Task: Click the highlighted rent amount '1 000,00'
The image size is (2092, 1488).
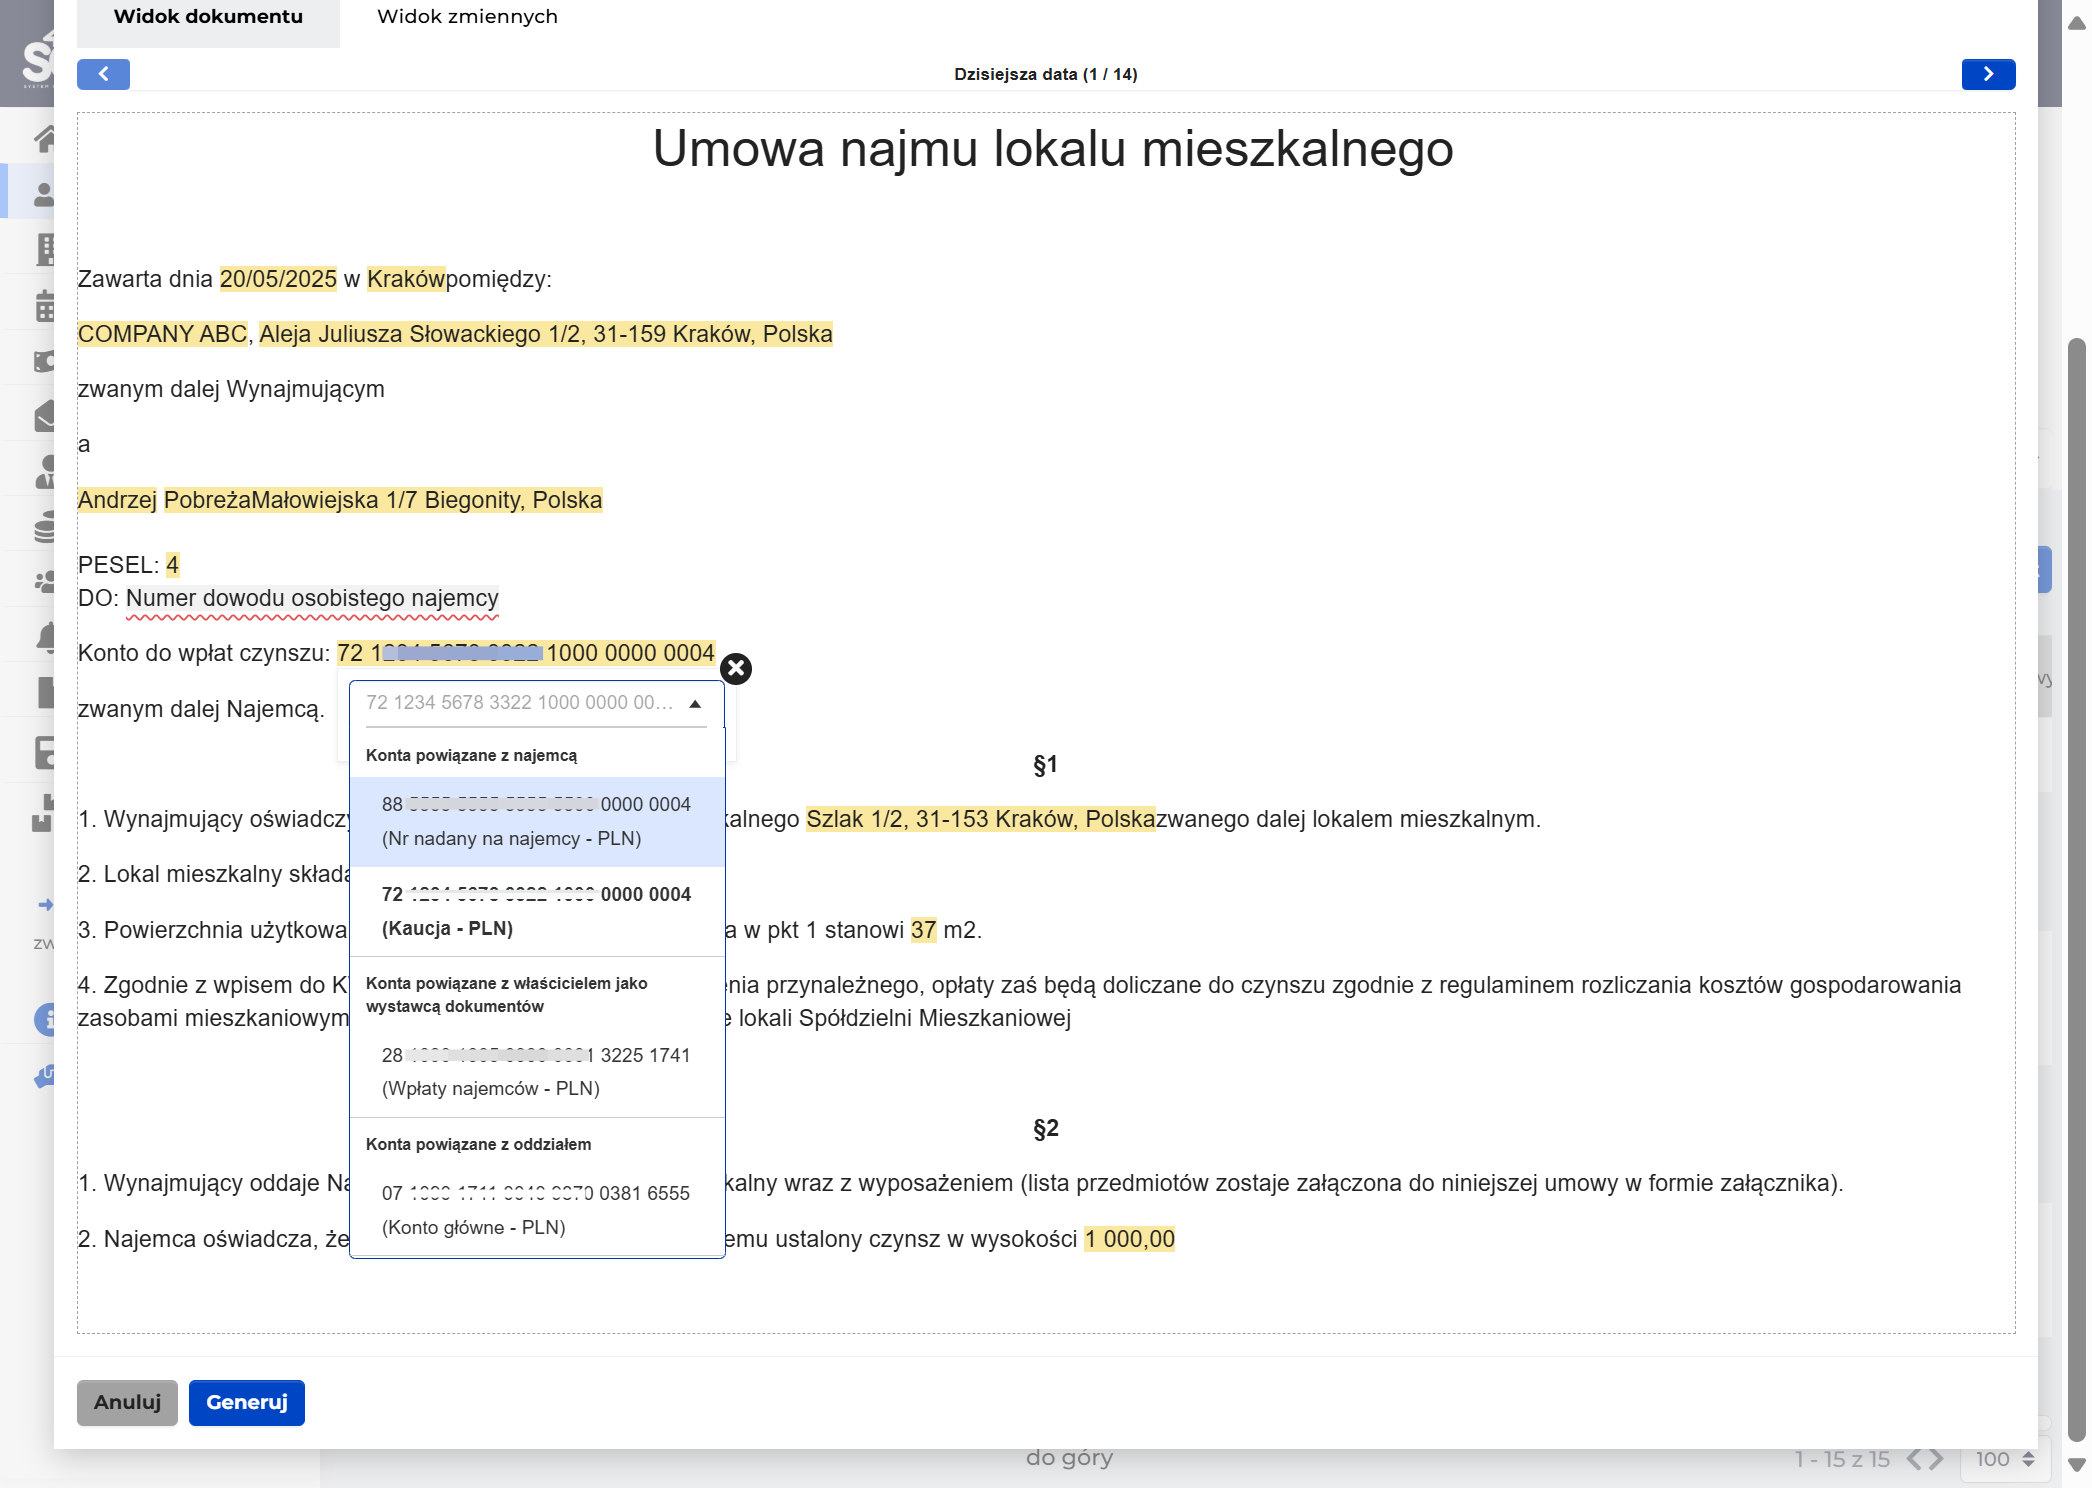Action: (1130, 1239)
